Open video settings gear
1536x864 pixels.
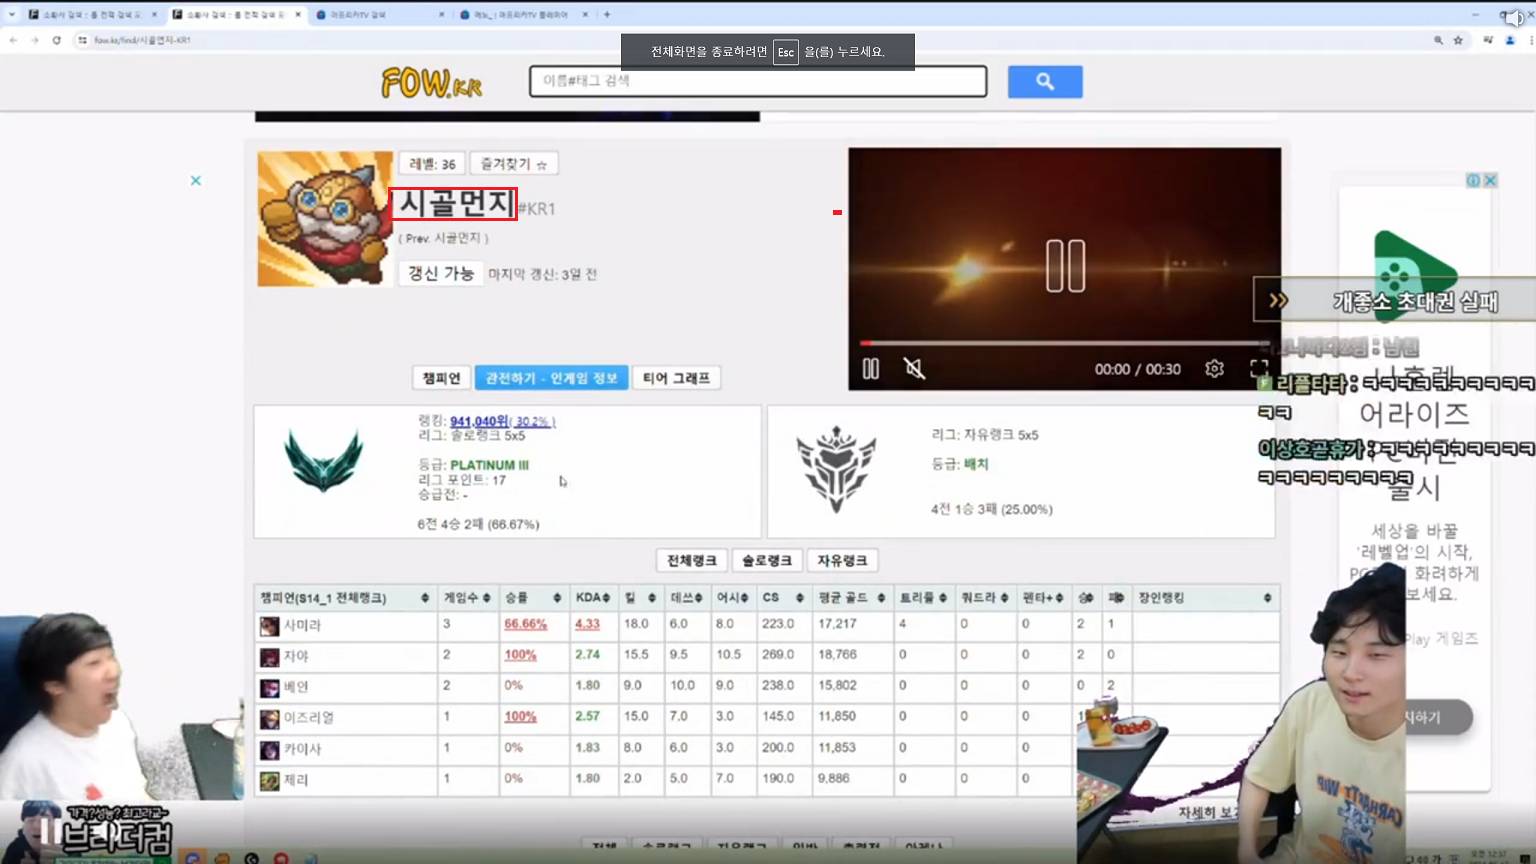(1214, 369)
